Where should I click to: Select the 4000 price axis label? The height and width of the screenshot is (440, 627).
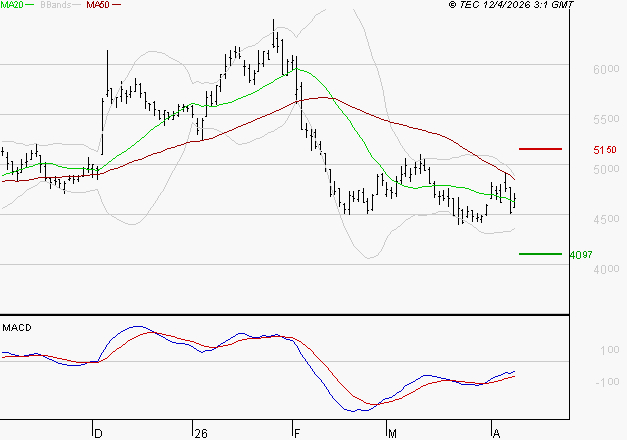coord(606,269)
